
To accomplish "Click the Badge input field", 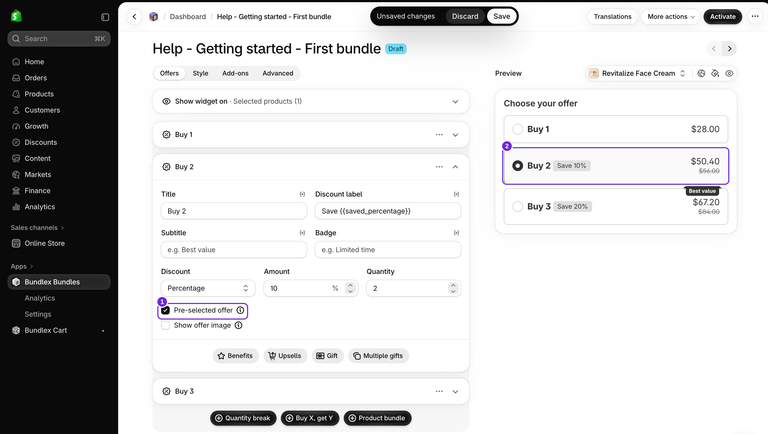I will point(388,250).
